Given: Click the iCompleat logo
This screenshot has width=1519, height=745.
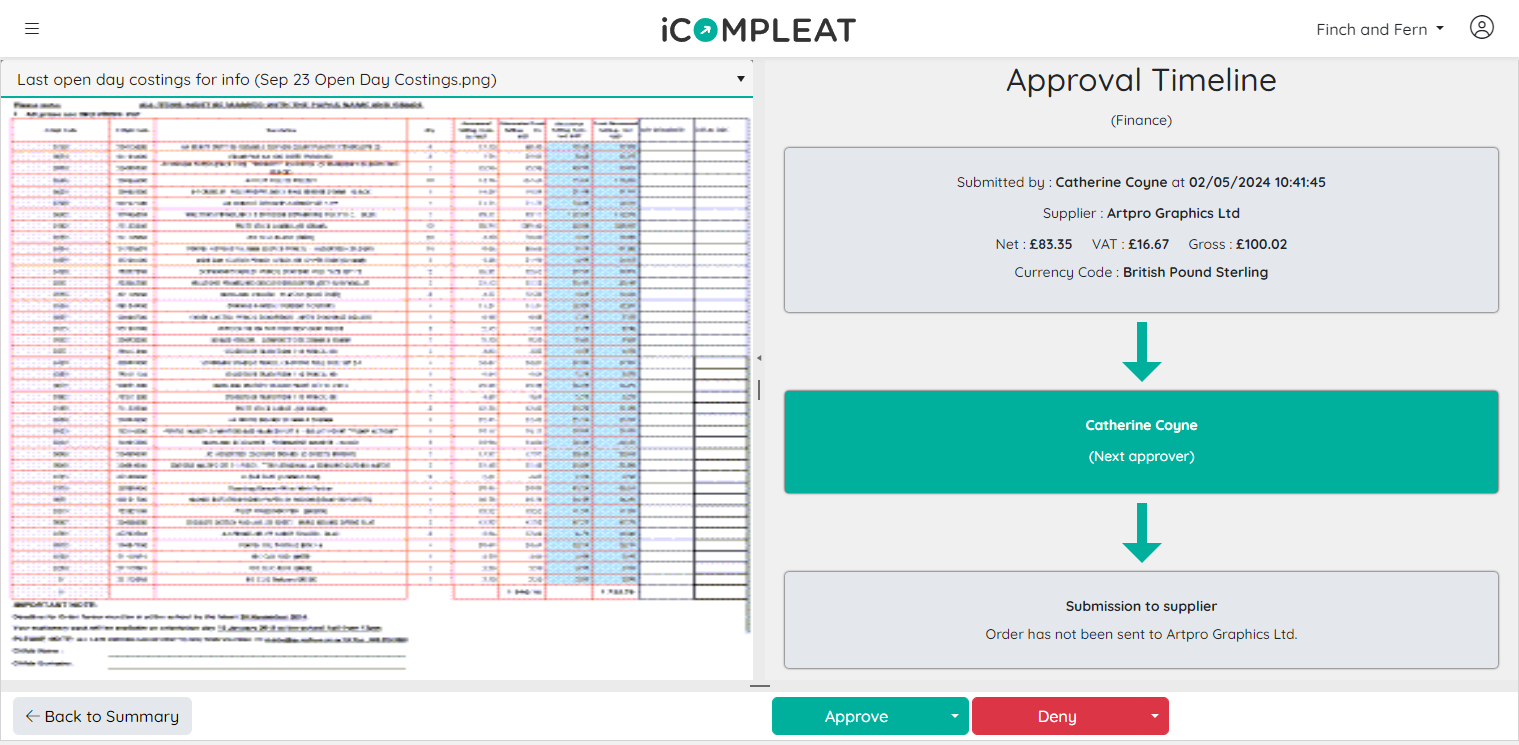Looking at the screenshot, I should click(x=758, y=29).
